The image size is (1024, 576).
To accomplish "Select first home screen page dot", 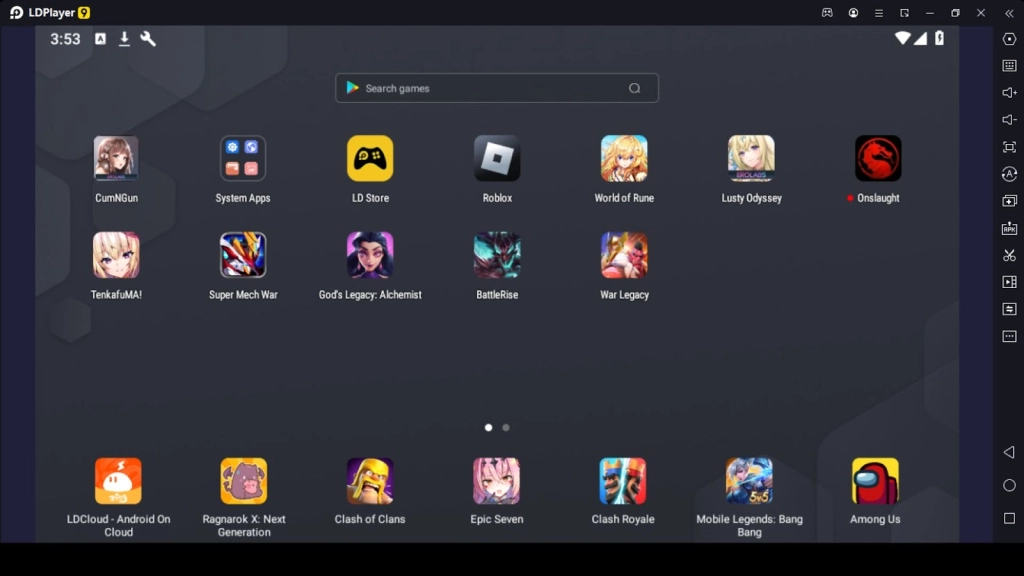I will pyautogui.click(x=488, y=428).
